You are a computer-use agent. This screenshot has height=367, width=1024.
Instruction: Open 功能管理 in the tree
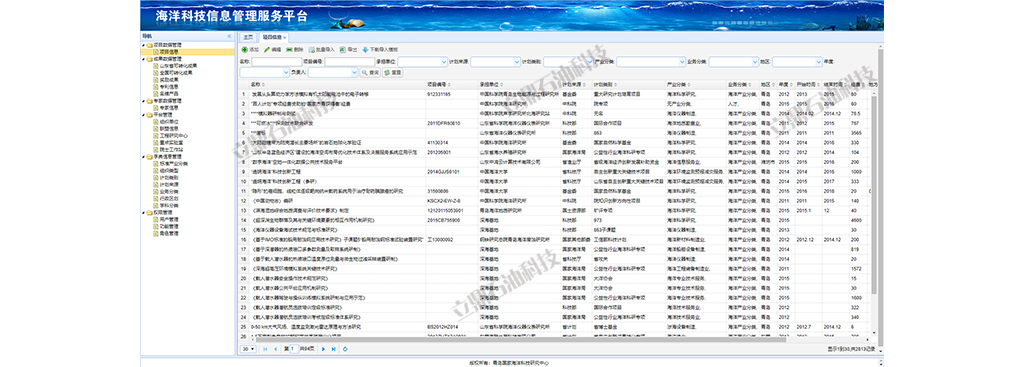pos(168,226)
